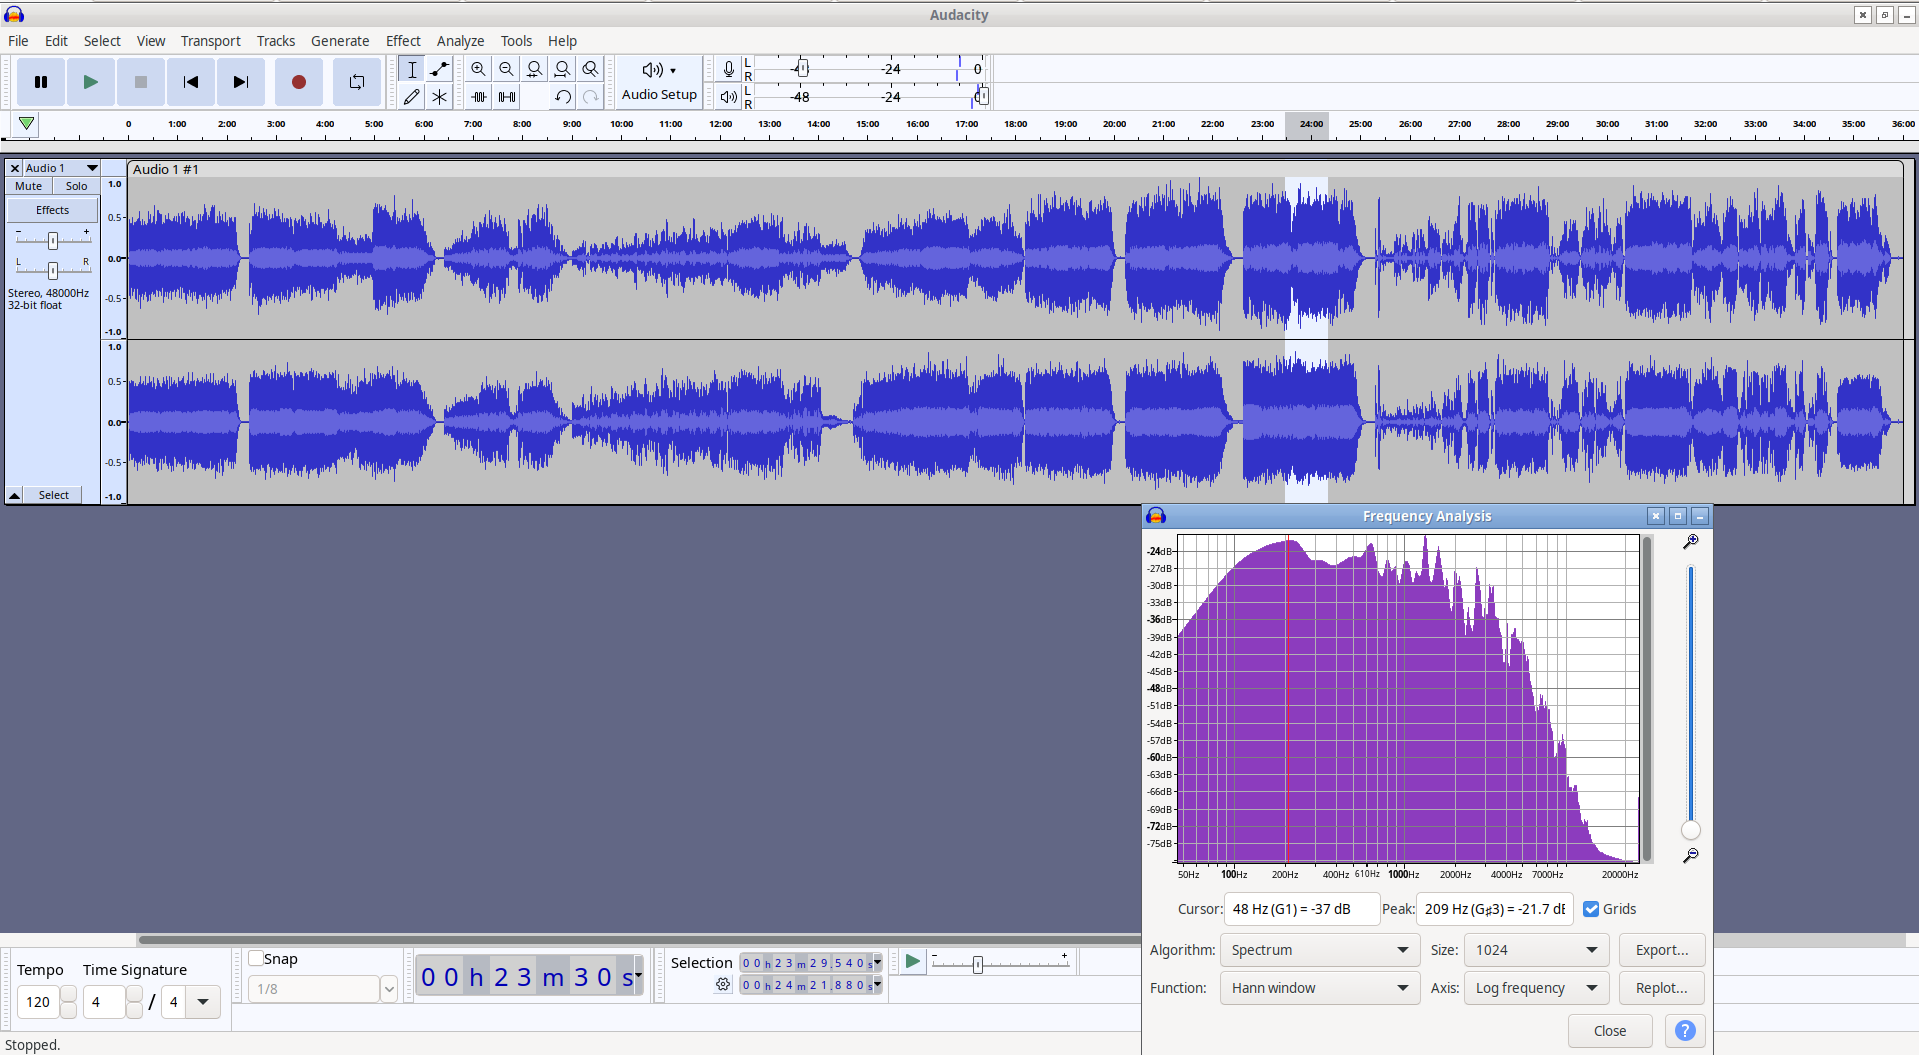Open the Algorithm dropdown set to Spectrum
Image resolution: width=1919 pixels, height=1055 pixels.
[x=1319, y=950]
